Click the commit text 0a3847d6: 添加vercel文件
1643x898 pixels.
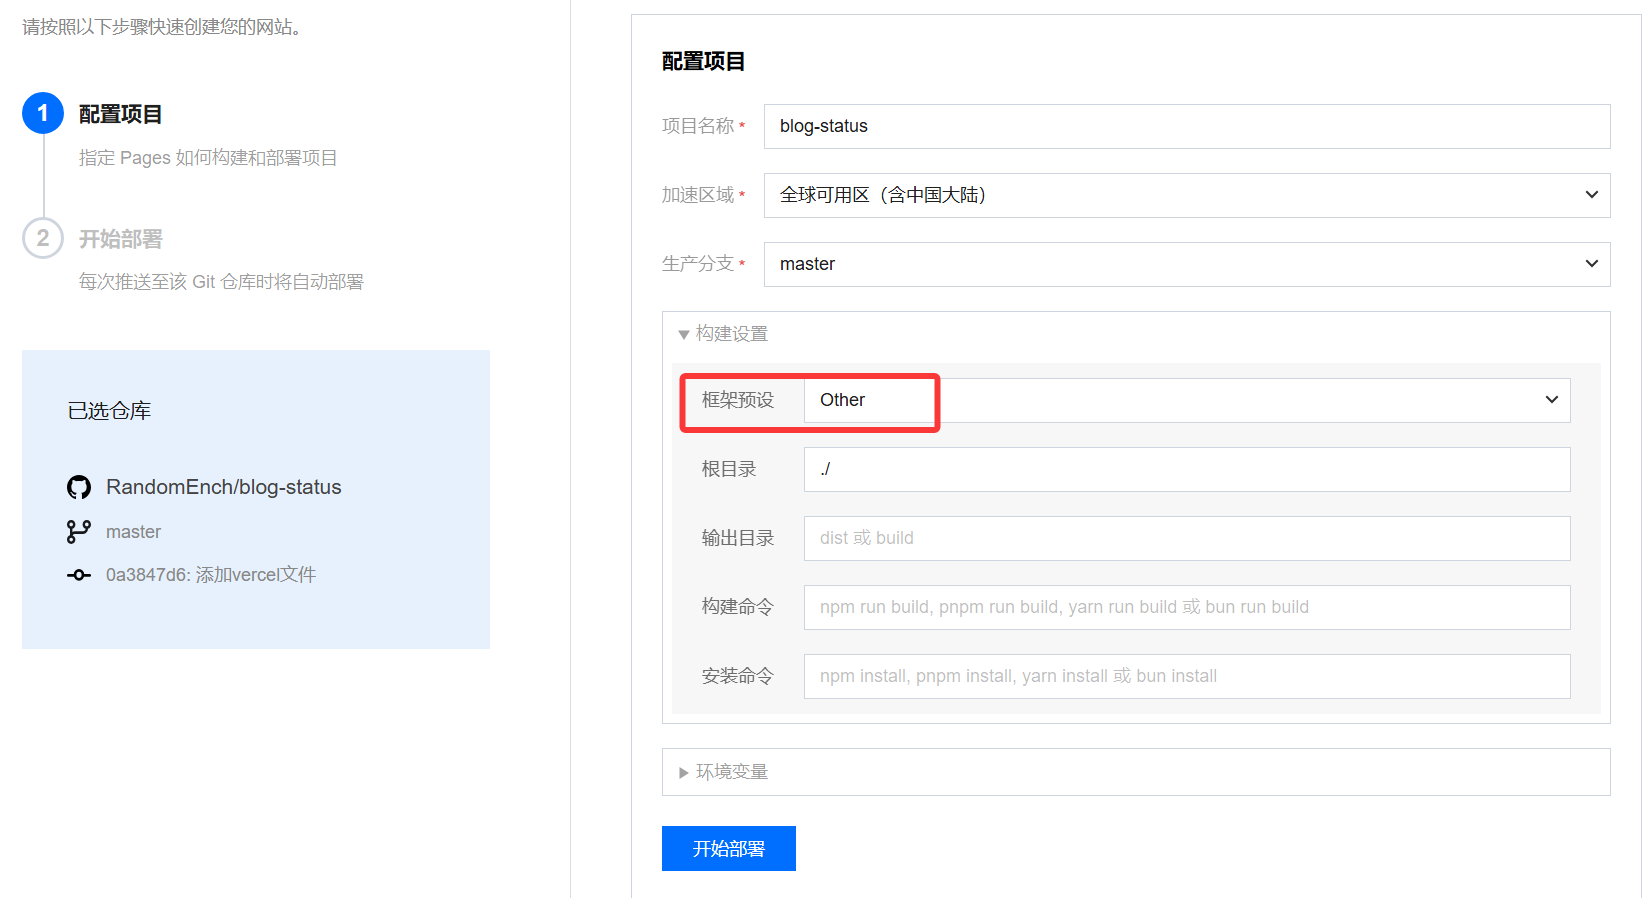[211, 575]
